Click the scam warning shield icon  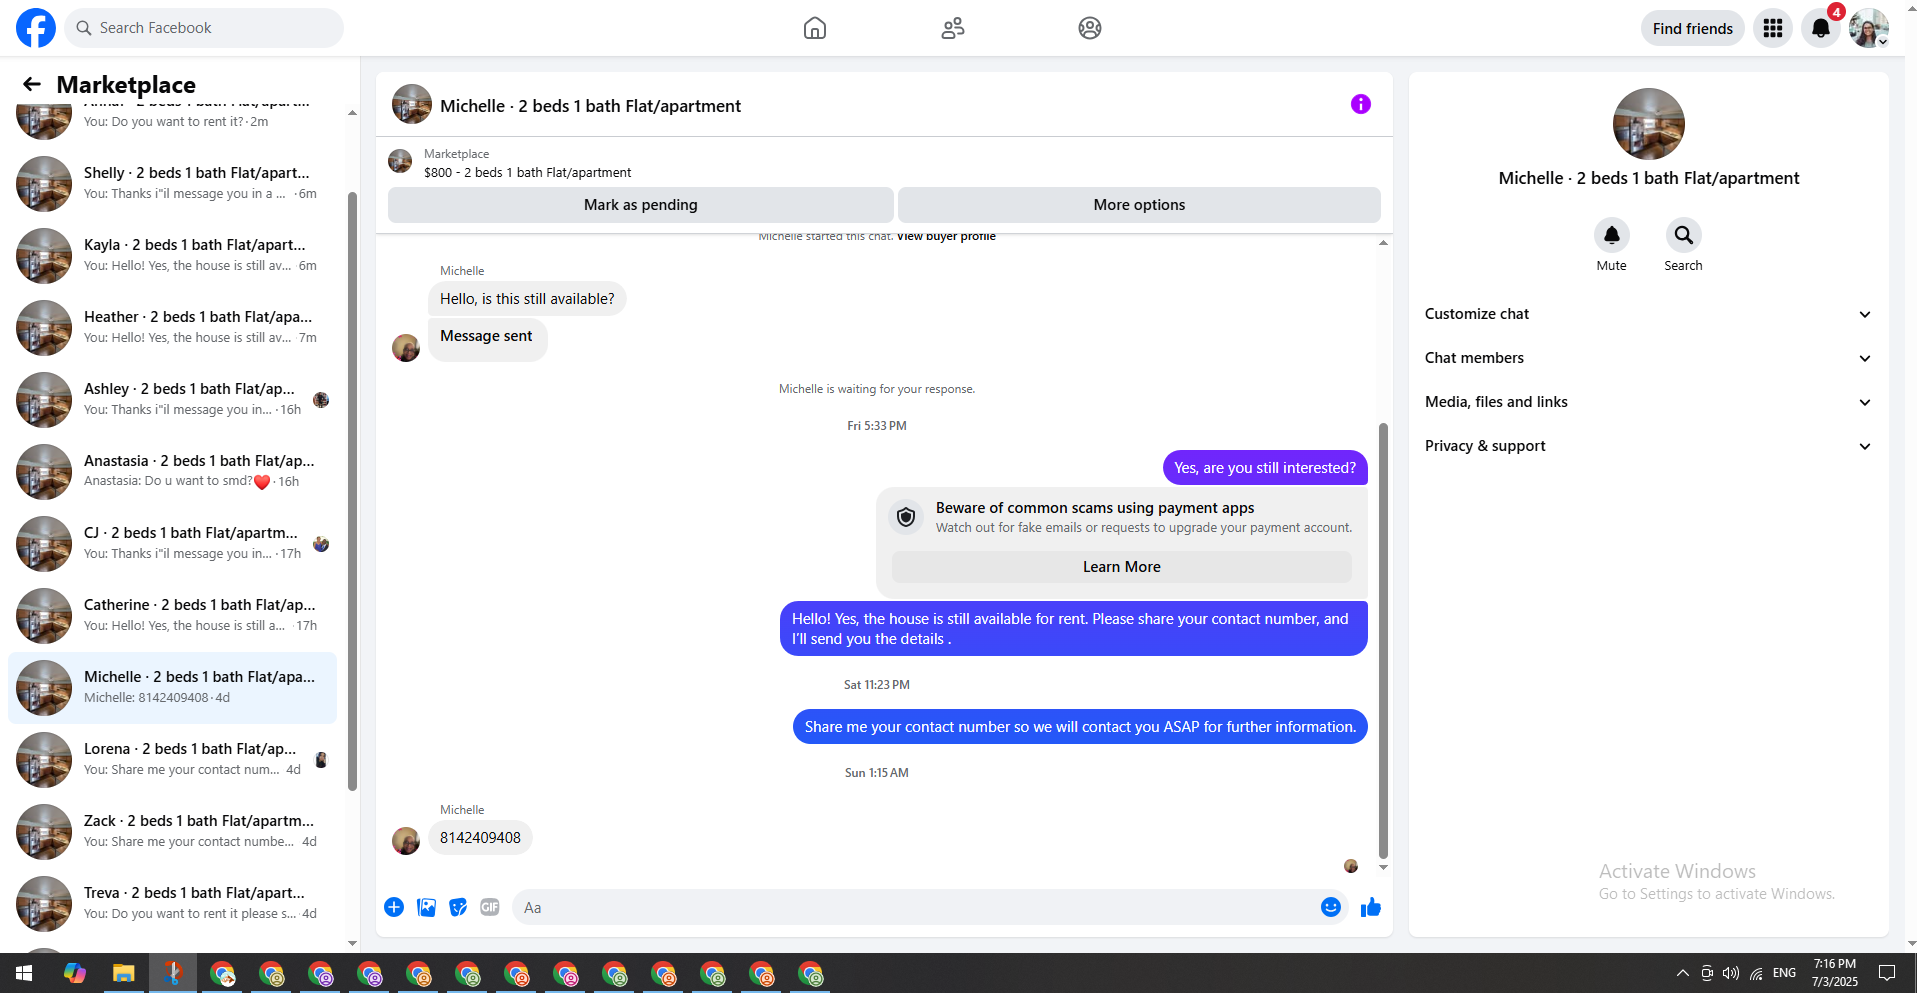coord(906,517)
